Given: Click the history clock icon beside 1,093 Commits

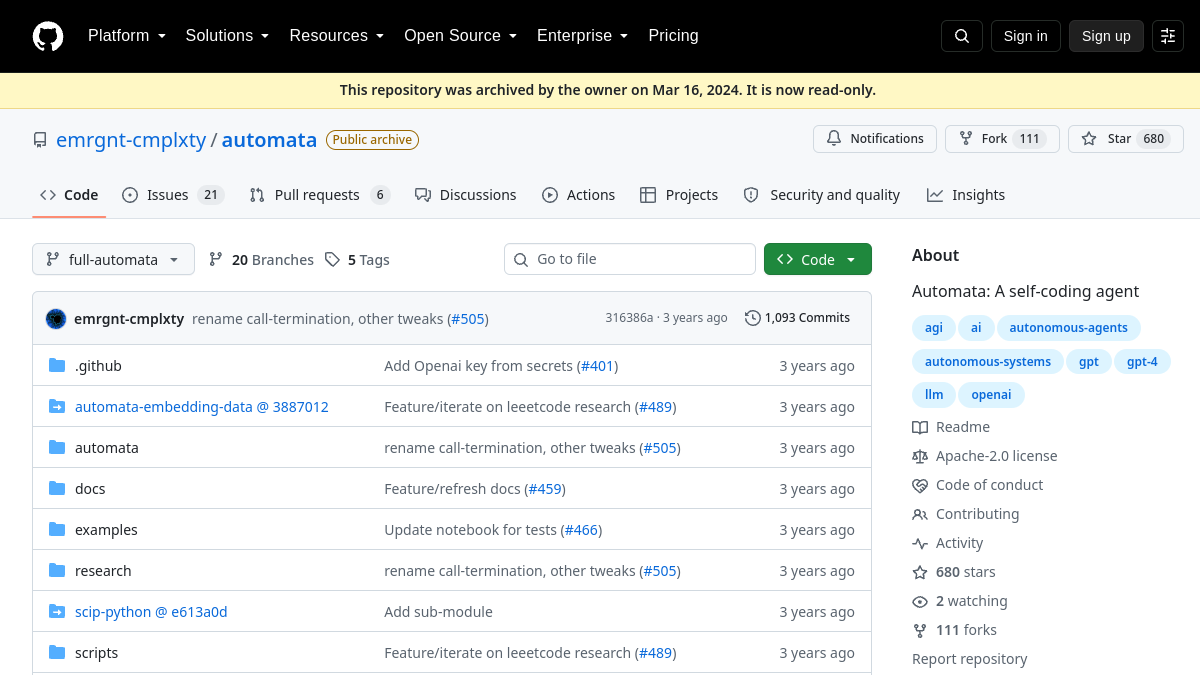Looking at the screenshot, I should click(x=753, y=318).
